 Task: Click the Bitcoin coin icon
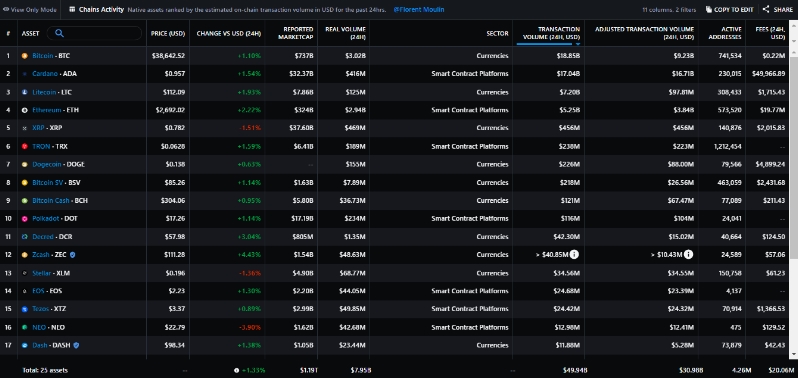24,55
